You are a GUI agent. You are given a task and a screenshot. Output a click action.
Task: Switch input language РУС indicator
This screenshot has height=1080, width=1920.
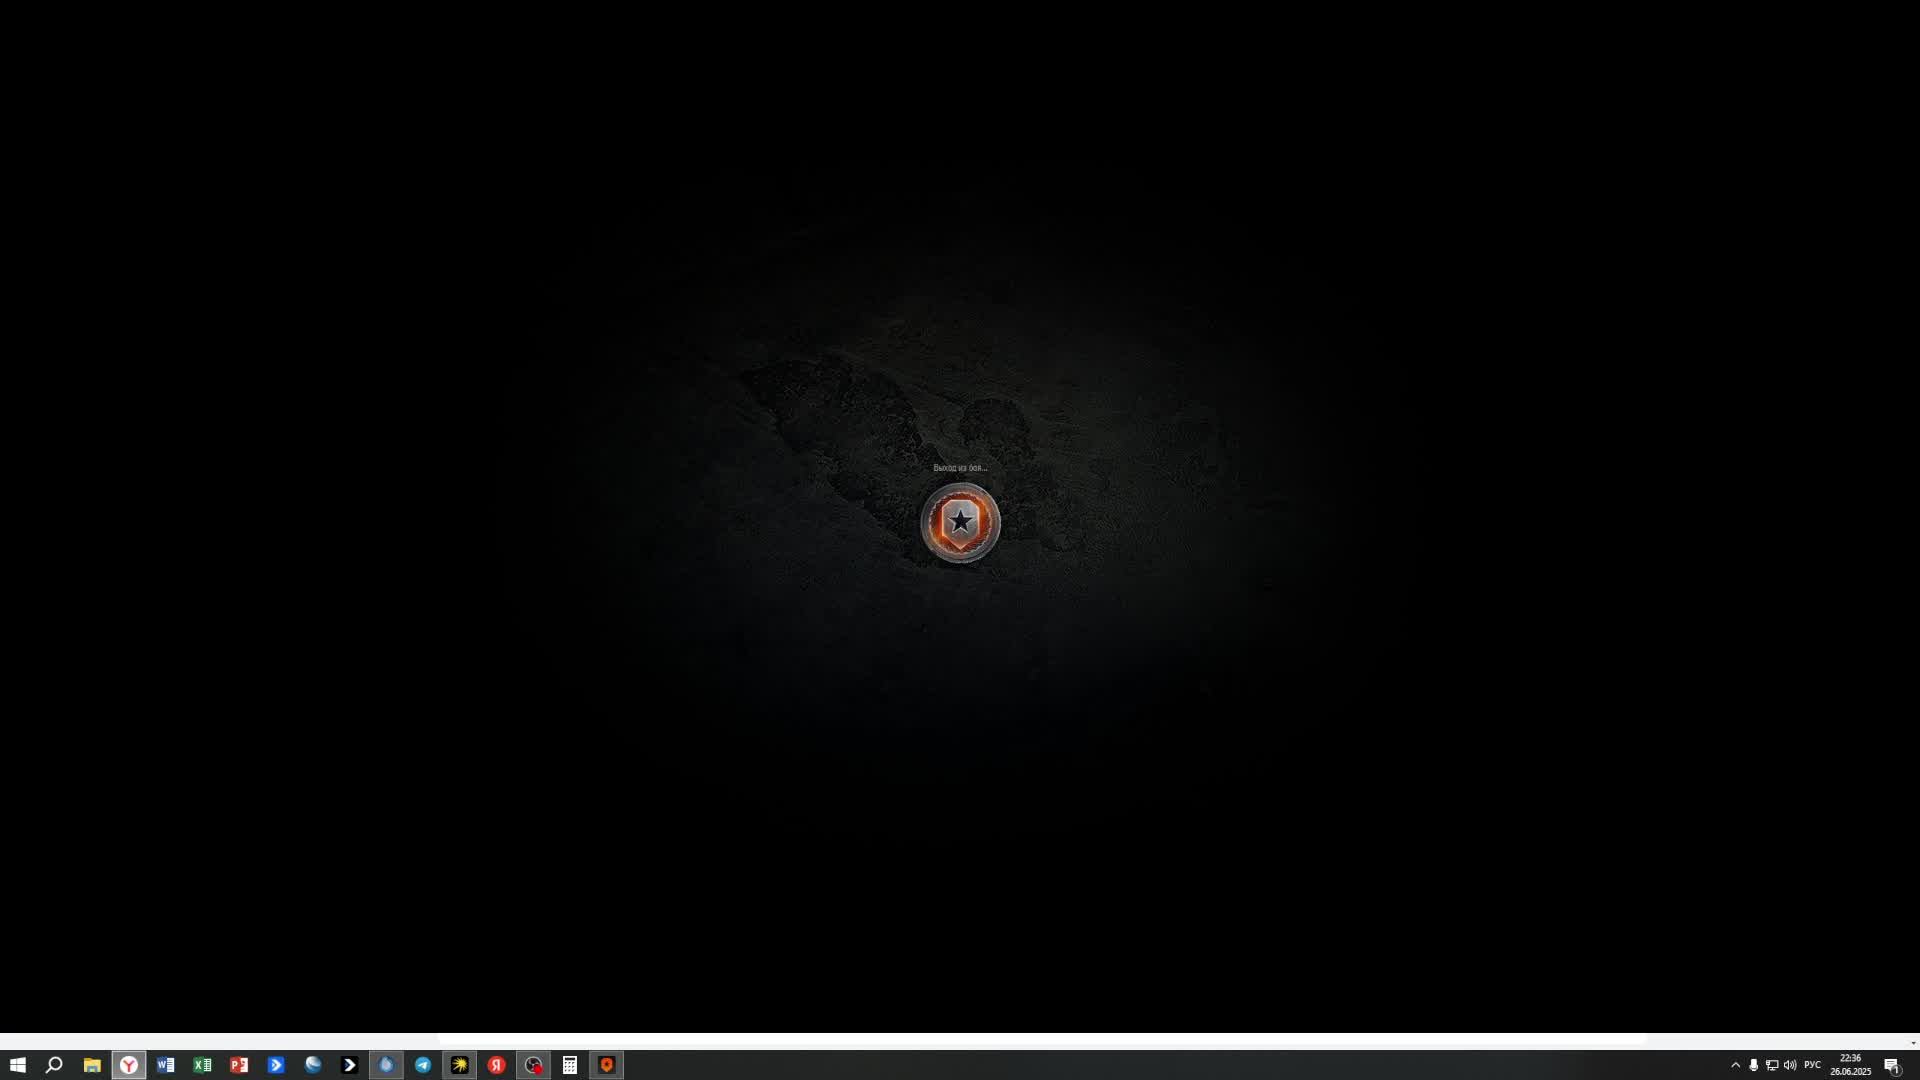[x=1812, y=1065]
